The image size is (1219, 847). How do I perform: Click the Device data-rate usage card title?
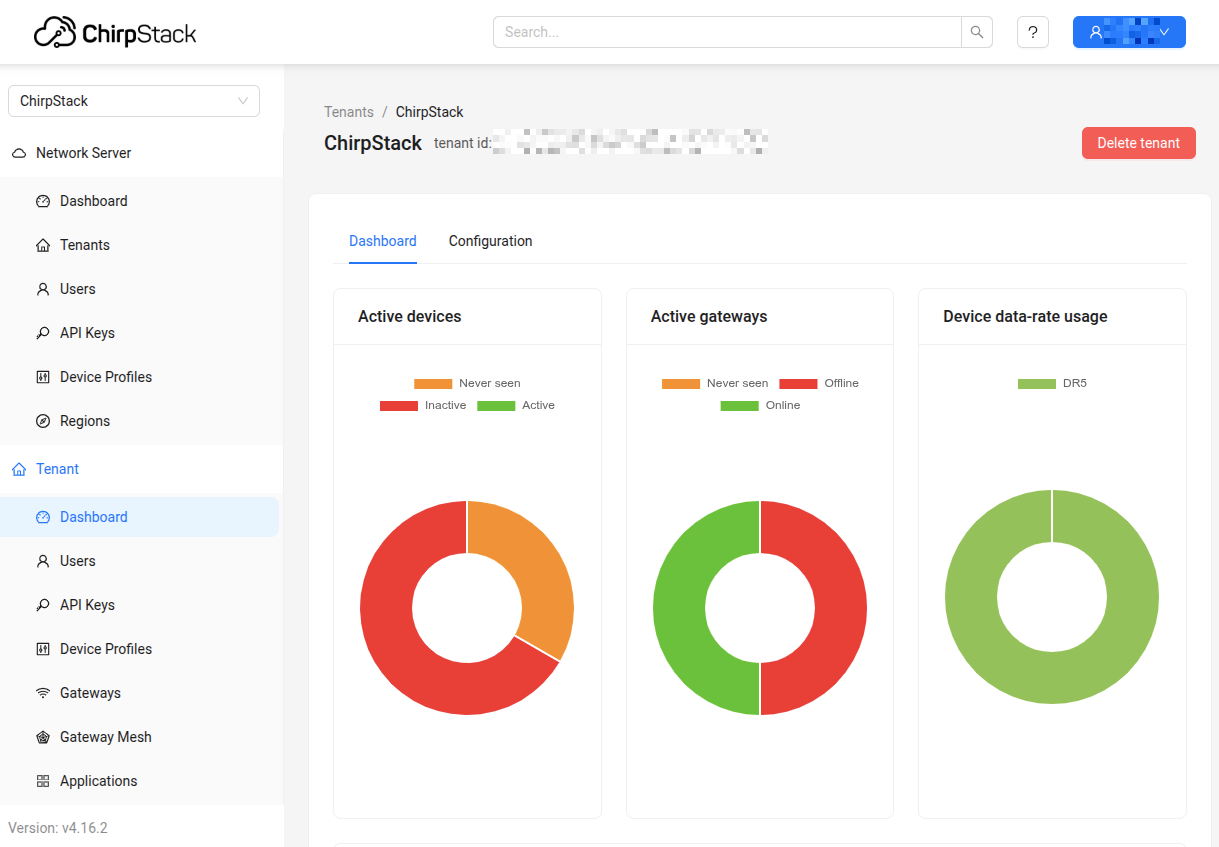(x=1025, y=316)
